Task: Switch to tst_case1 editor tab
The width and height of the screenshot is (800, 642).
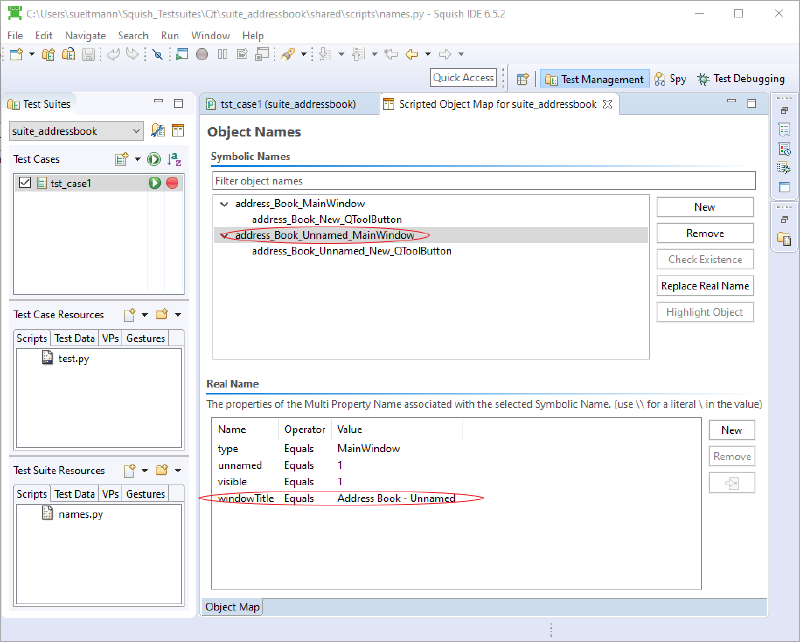Action: click(x=287, y=104)
